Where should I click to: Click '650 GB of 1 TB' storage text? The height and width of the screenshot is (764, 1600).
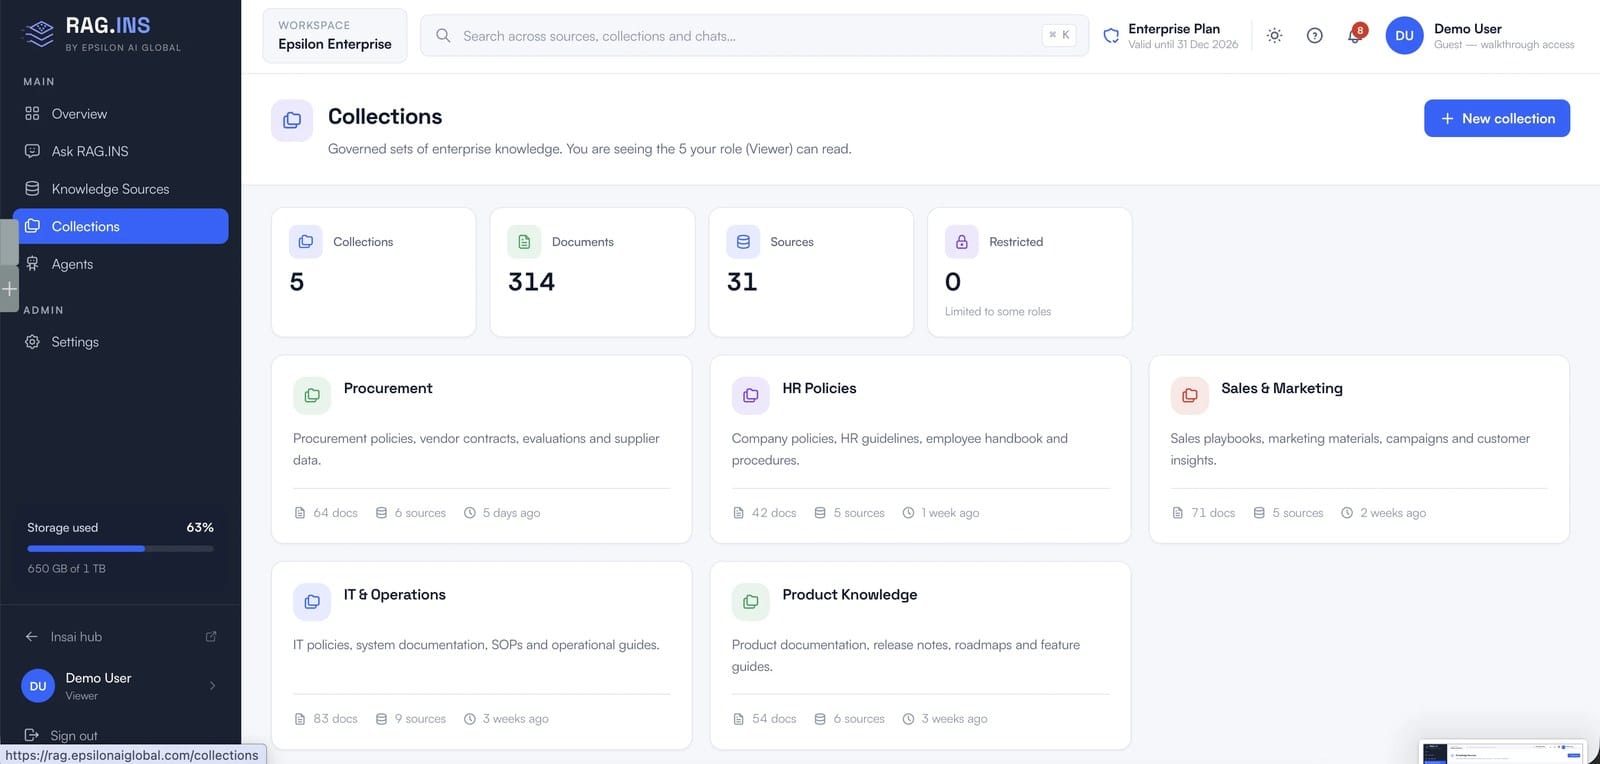coord(66,568)
